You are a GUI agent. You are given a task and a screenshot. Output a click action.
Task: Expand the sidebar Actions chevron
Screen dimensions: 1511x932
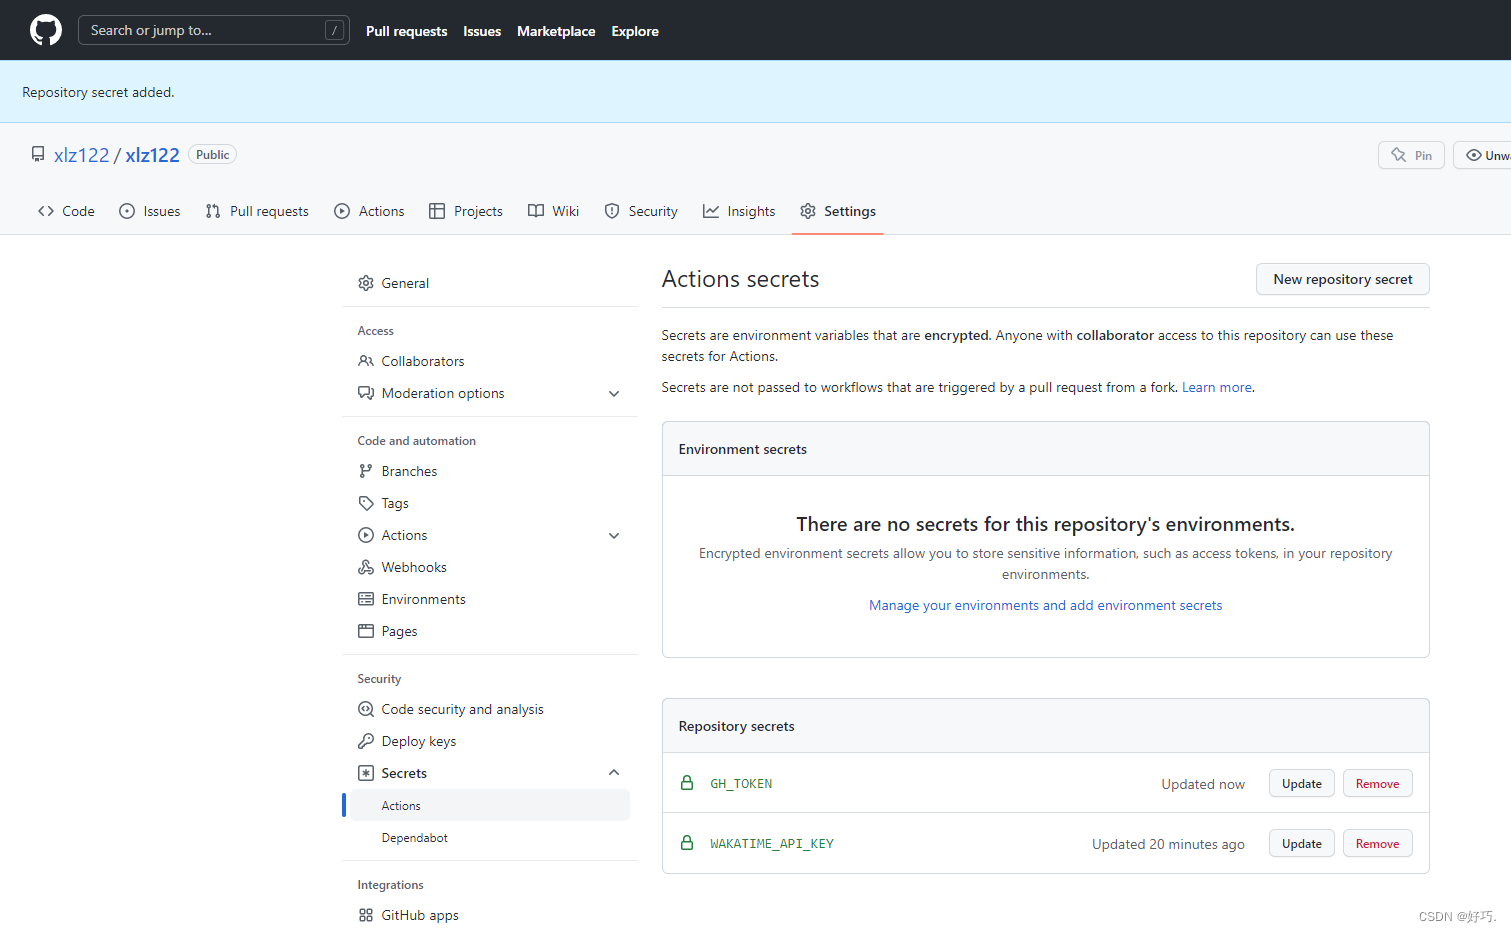(x=614, y=536)
